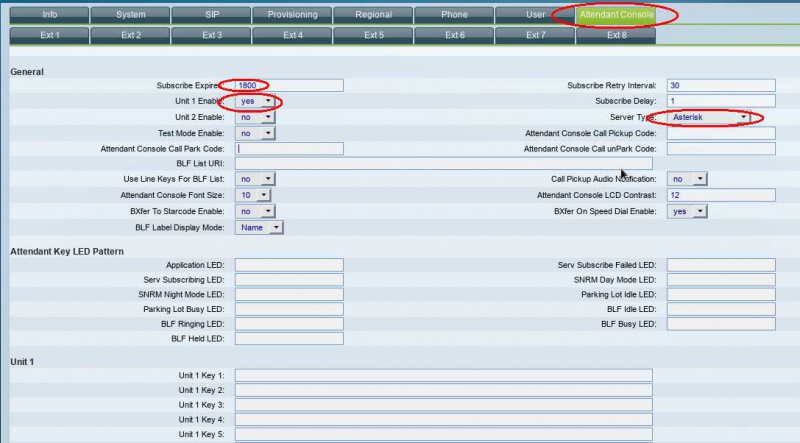Switch to the Ext 8 tab
Viewport: 800px width, 443px height.
click(616, 35)
